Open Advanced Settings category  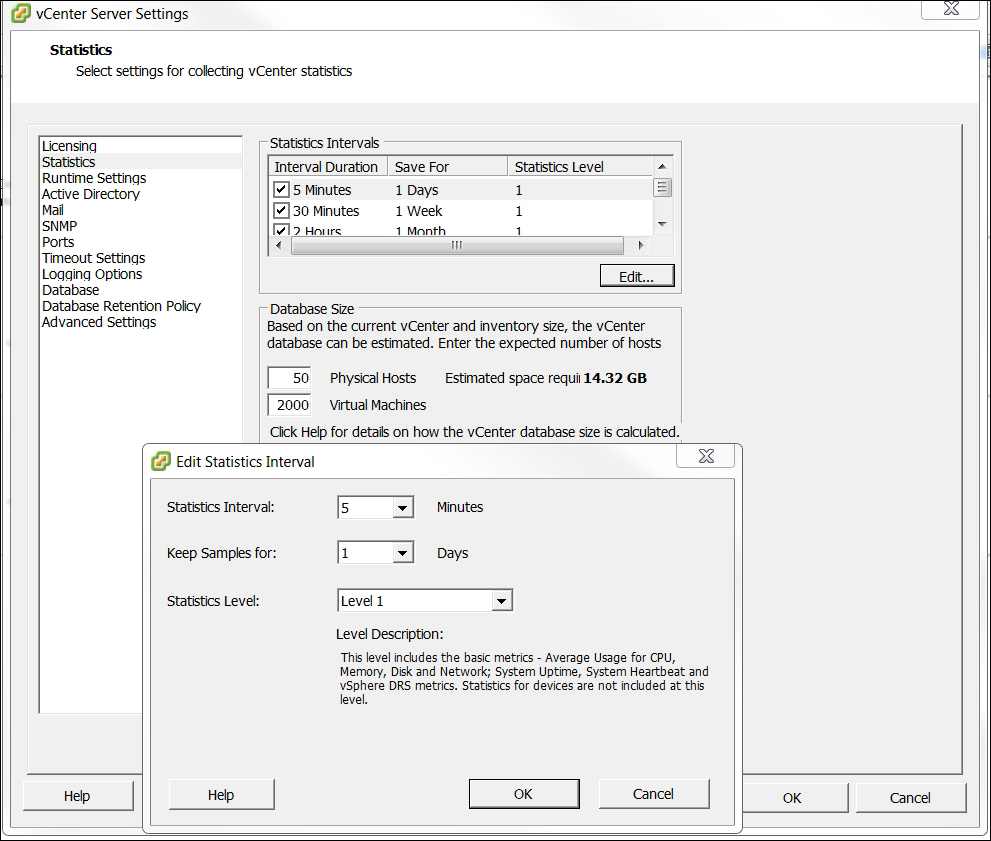pos(99,322)
